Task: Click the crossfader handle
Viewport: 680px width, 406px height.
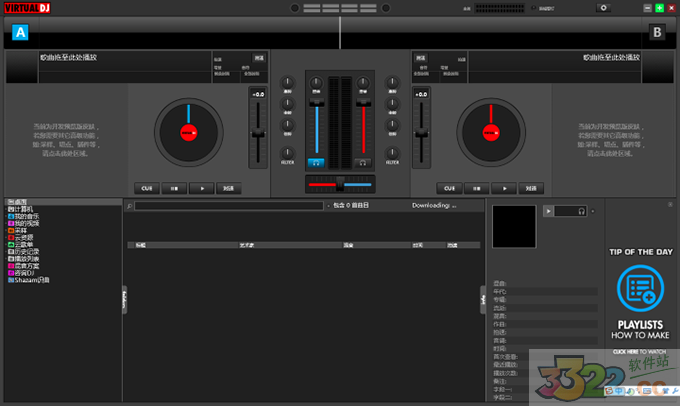Action: pos(340,184)
